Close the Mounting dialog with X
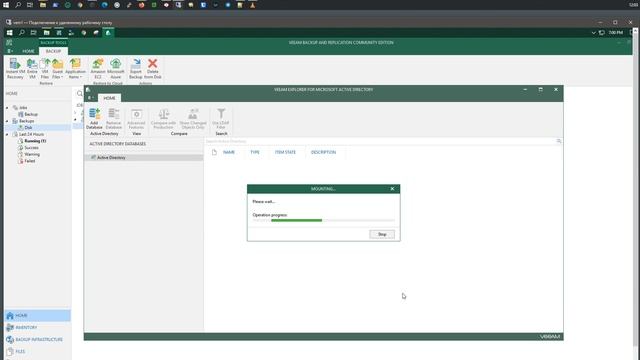Viewport: 640px width, 360px height. coord(392,189)
